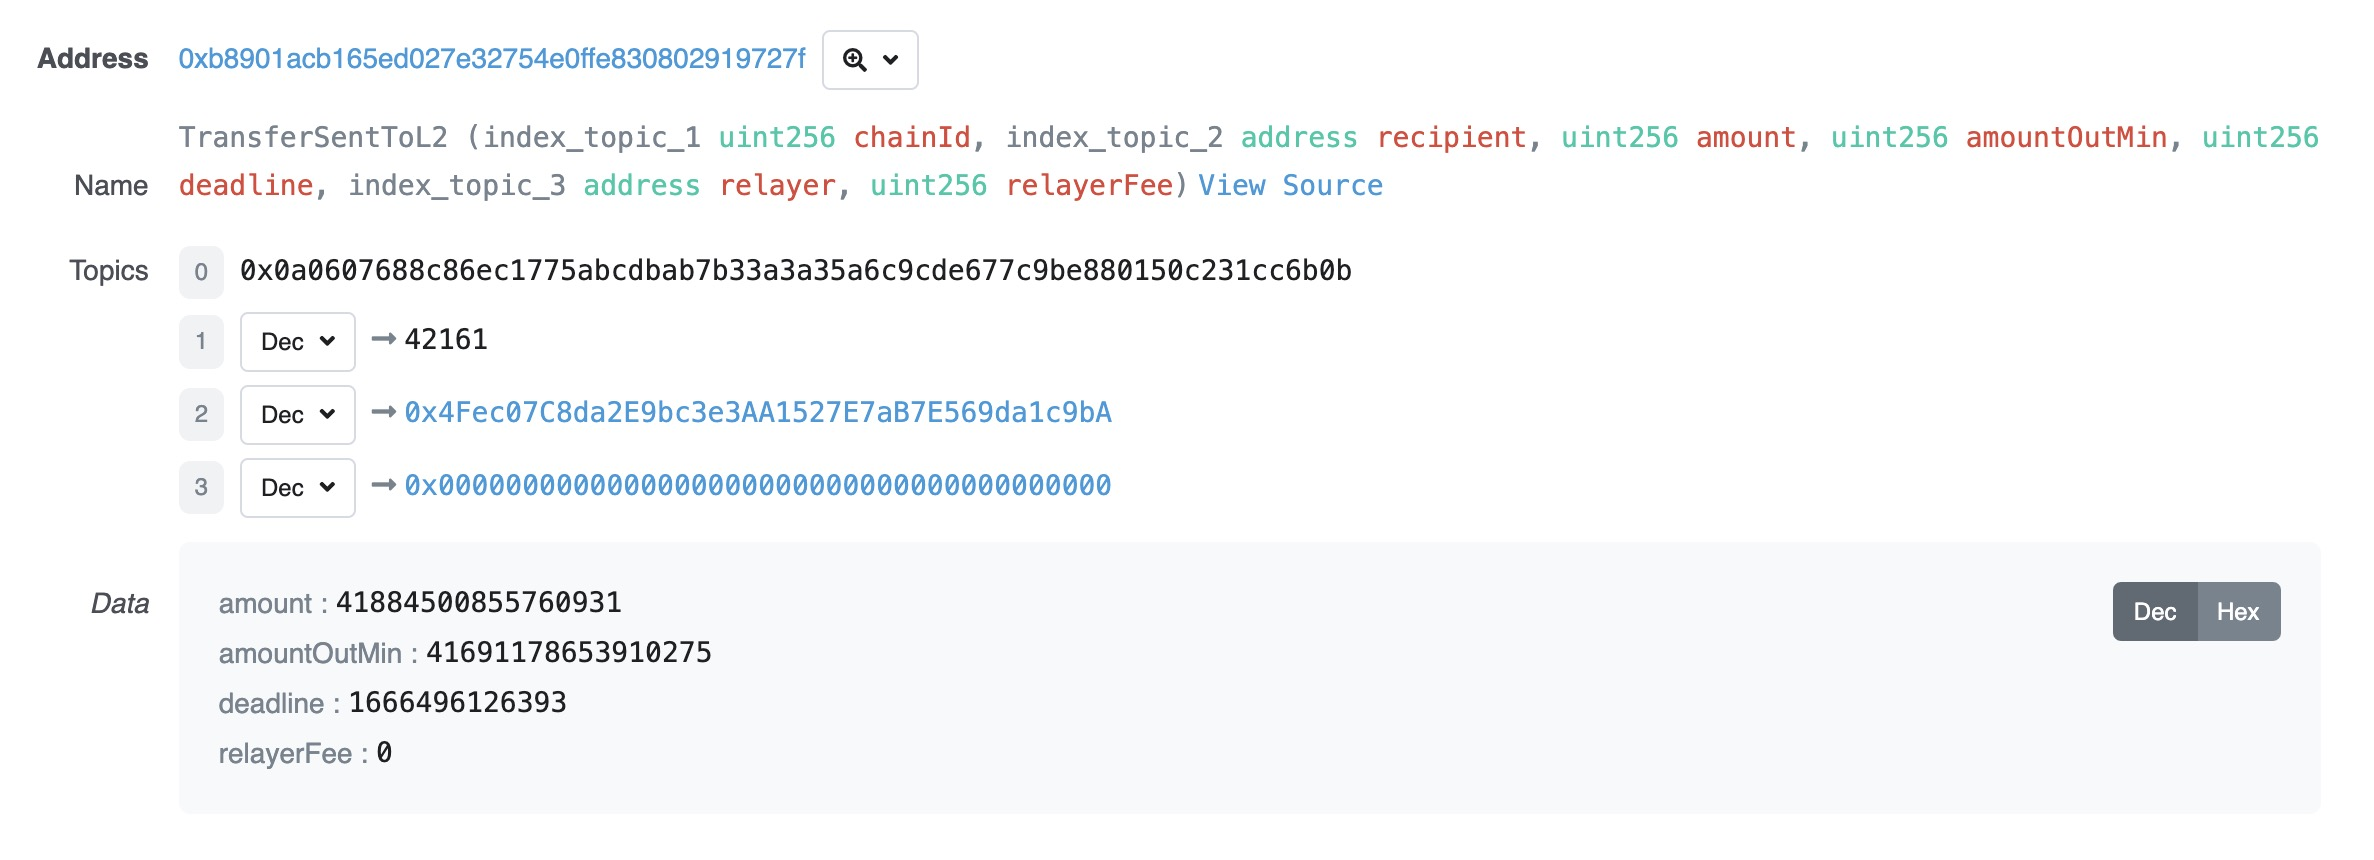Click topic index 3 badge
Viewport: 2374px width, 860px height.
201,487
